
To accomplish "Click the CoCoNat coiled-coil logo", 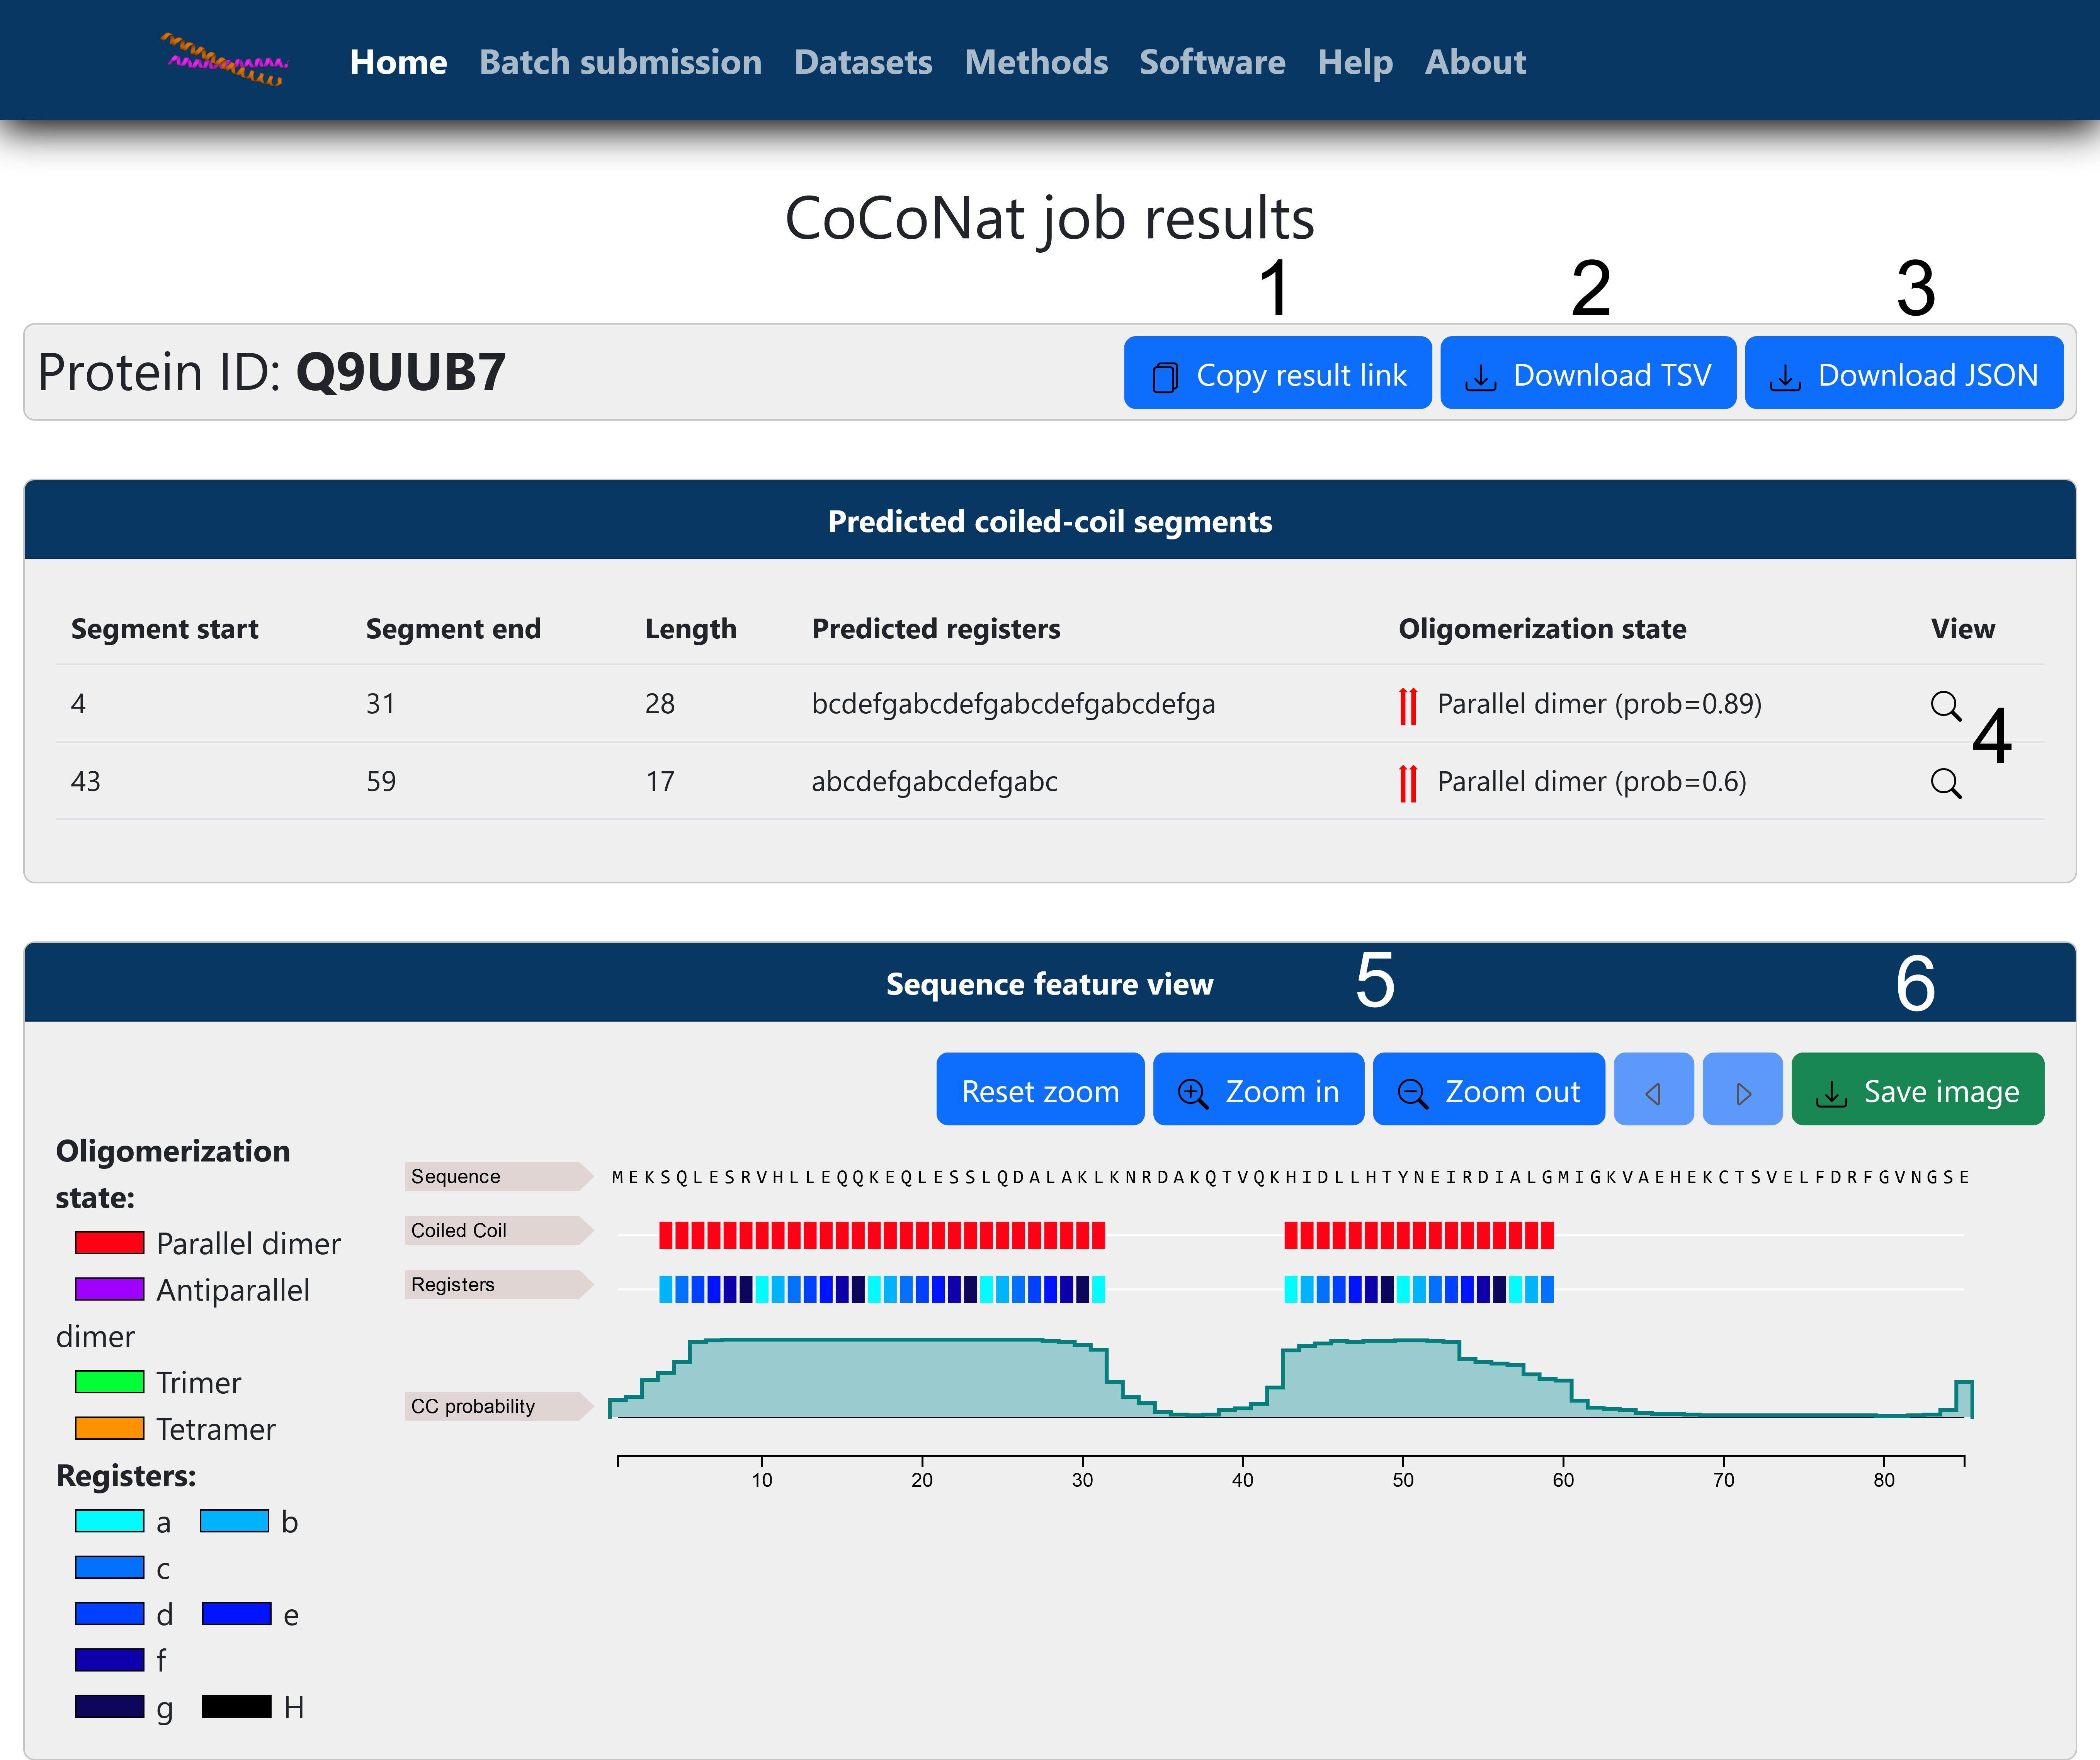I will (x=224, y=60).
